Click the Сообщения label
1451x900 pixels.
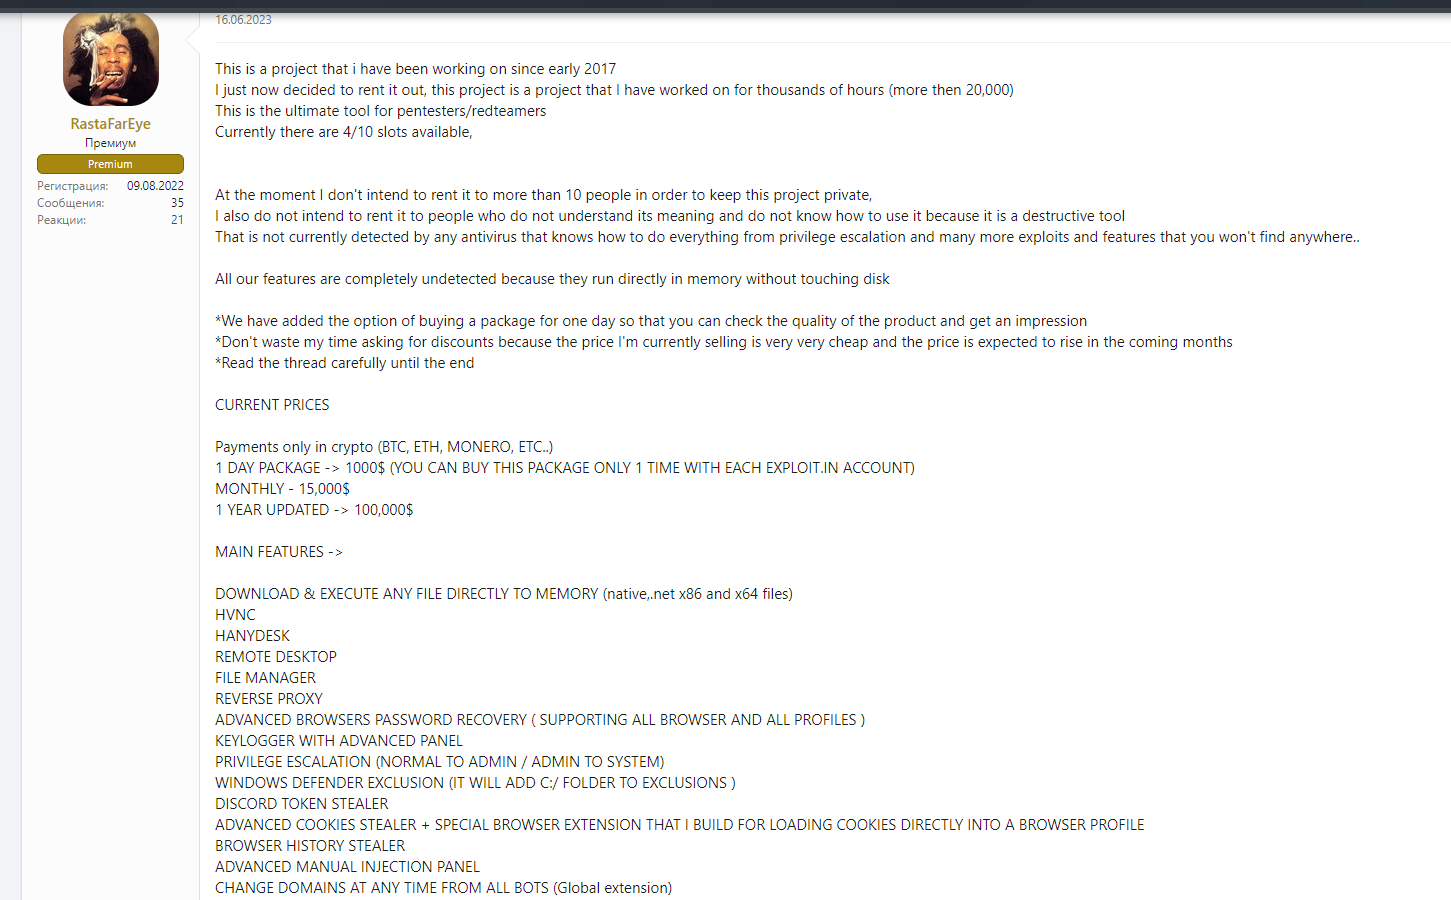[70, 203]
